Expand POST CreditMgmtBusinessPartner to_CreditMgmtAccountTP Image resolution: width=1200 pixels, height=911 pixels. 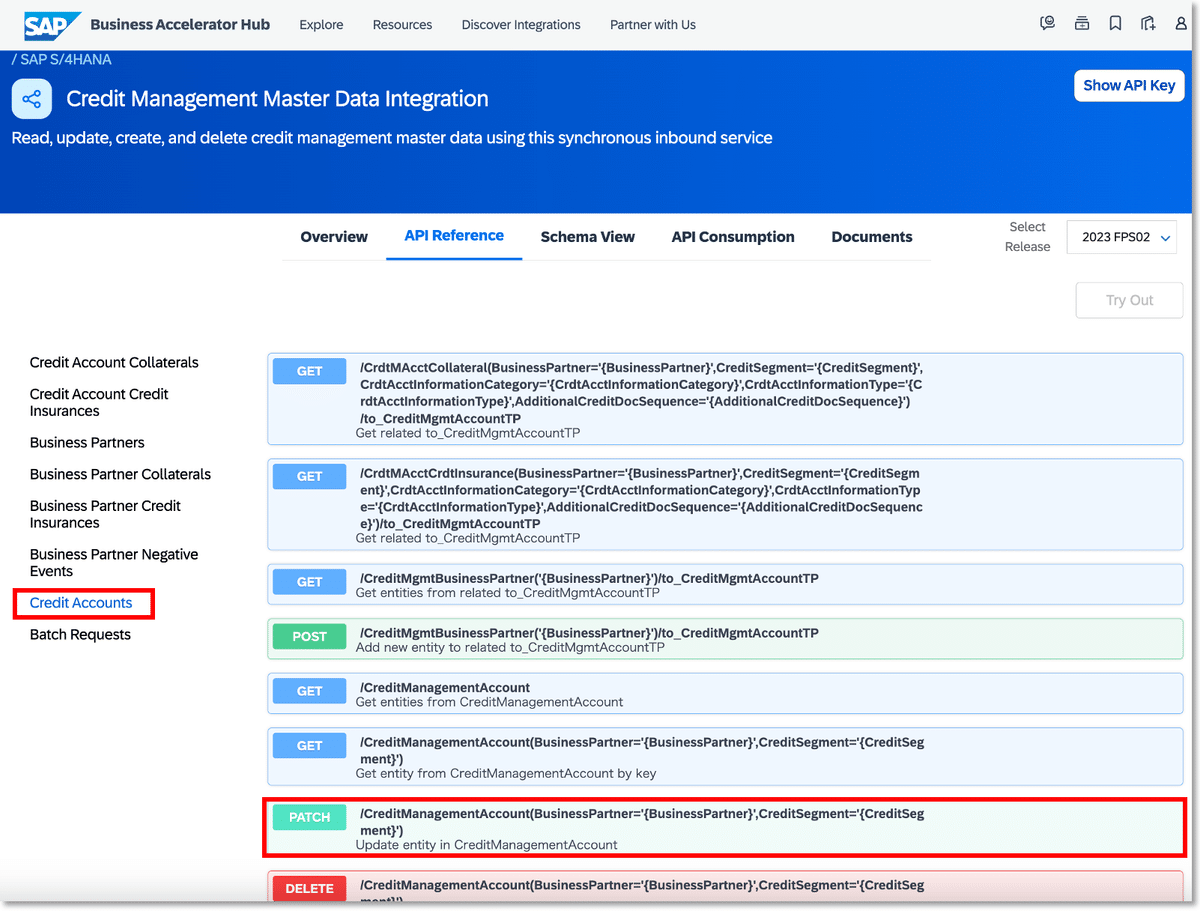point(725,640)
